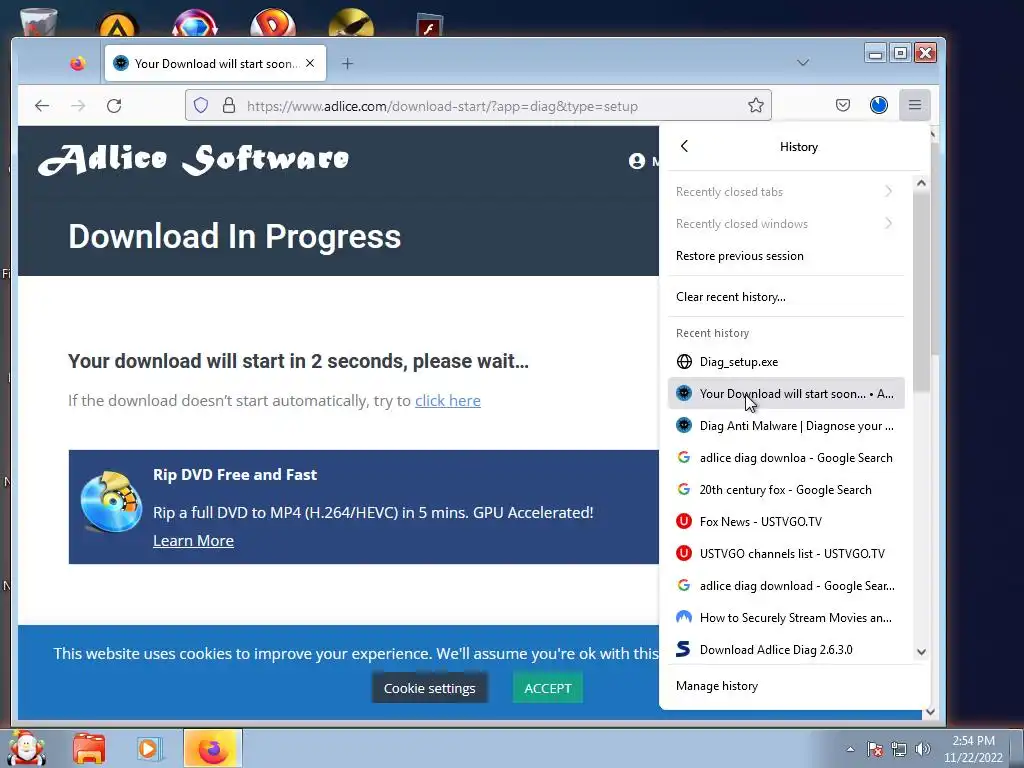1024x768 pixels.
Task: Open Diag_setup.exe history entry
Action: point(786,361)
